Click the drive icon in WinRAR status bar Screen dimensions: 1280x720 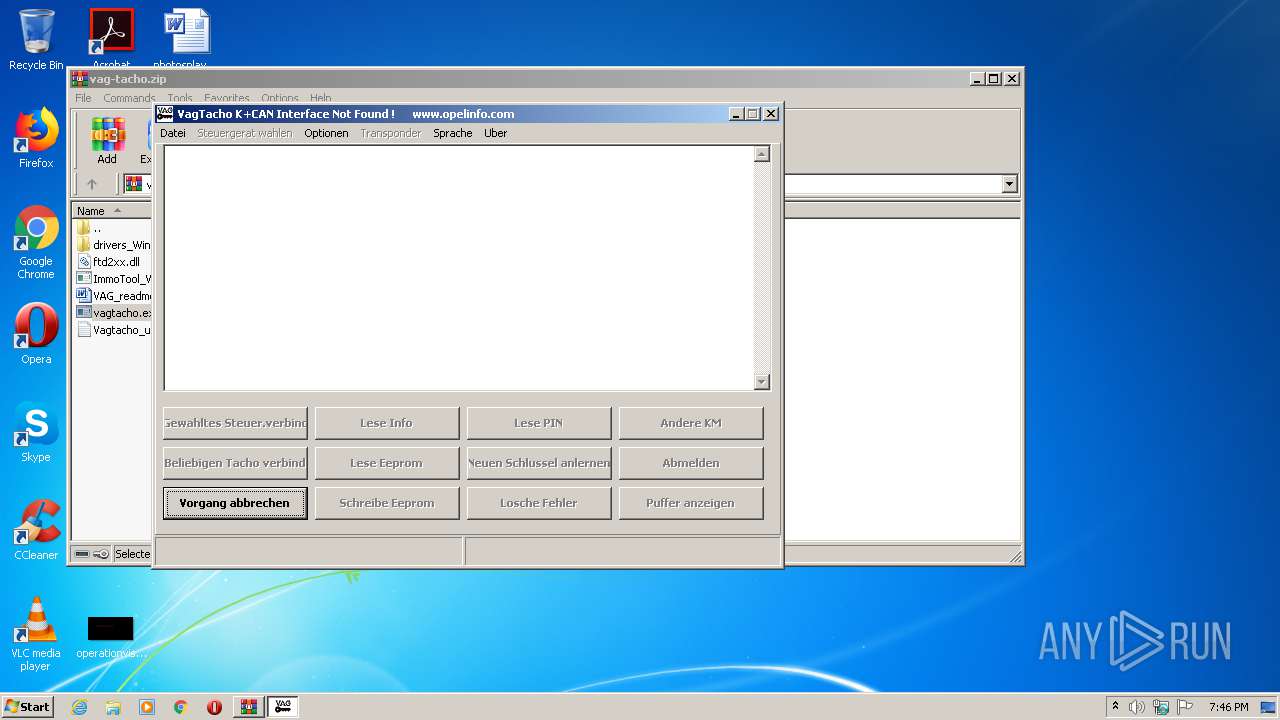(83, 554)
